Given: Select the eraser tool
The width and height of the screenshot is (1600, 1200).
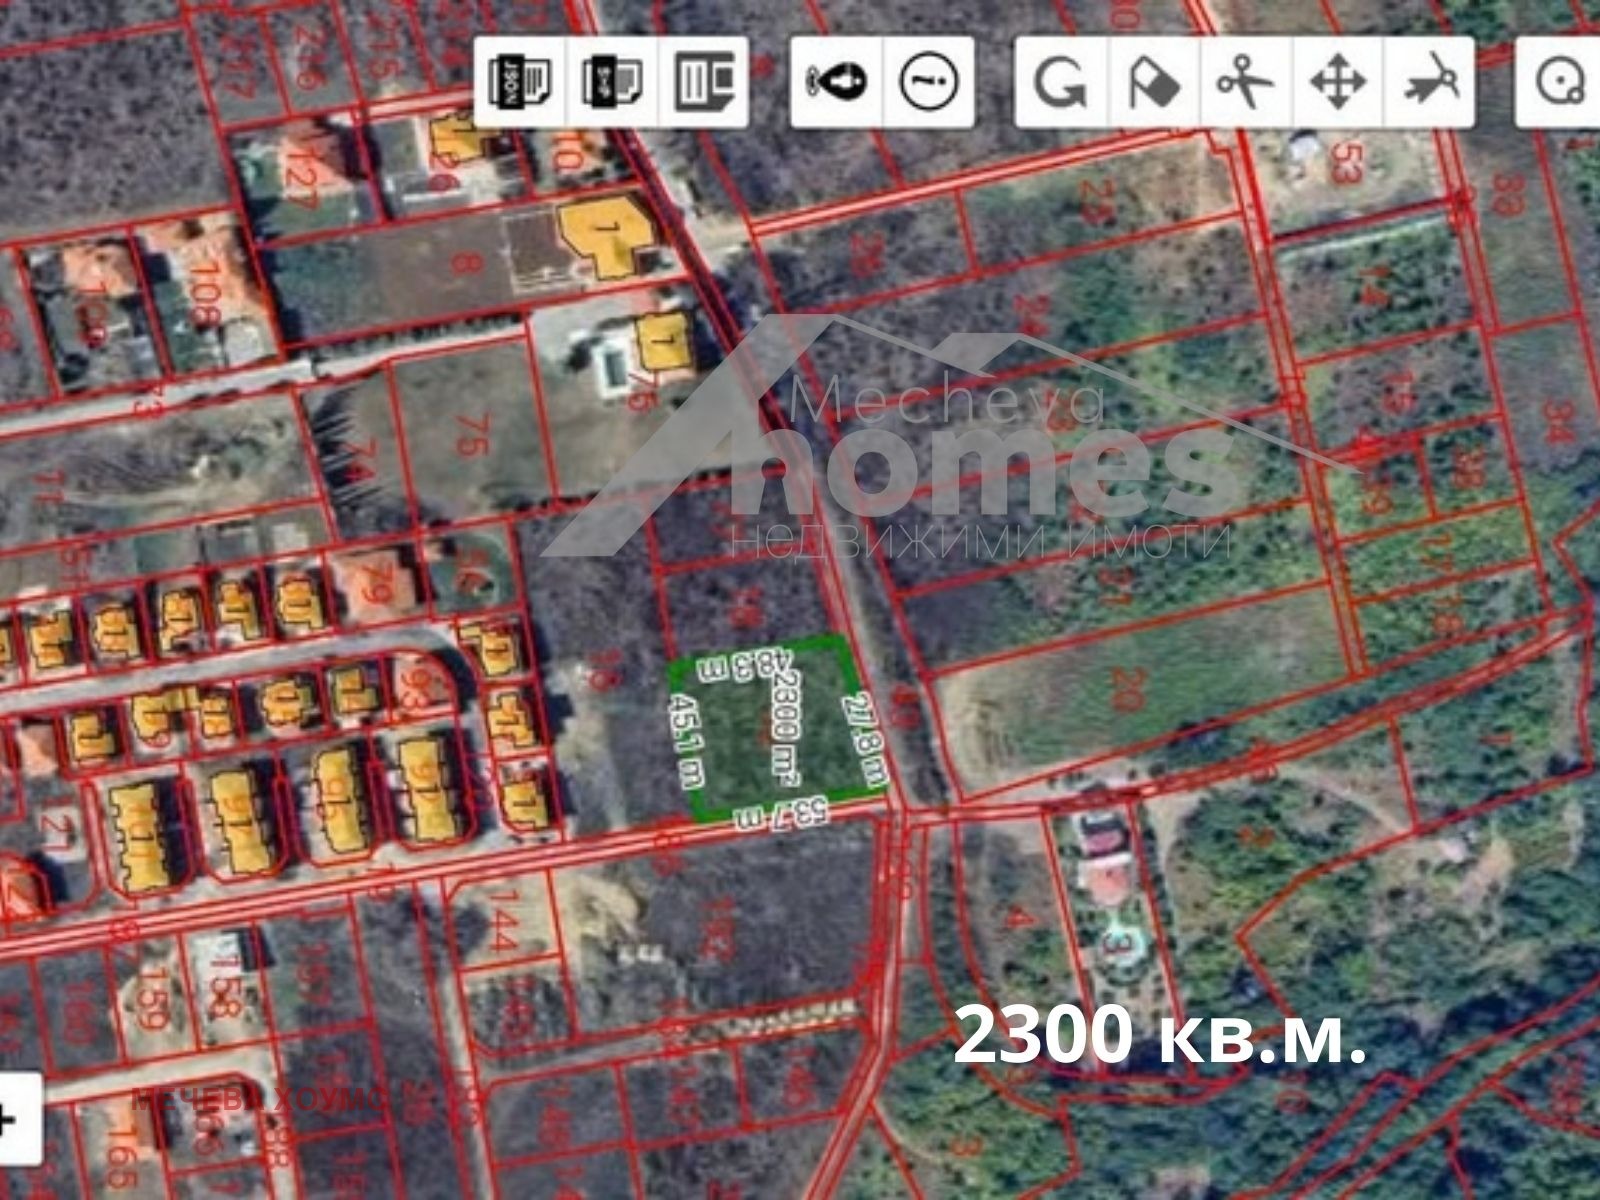Looking at the screenshot, I should pyautogui.click(x=1153, y=82).
